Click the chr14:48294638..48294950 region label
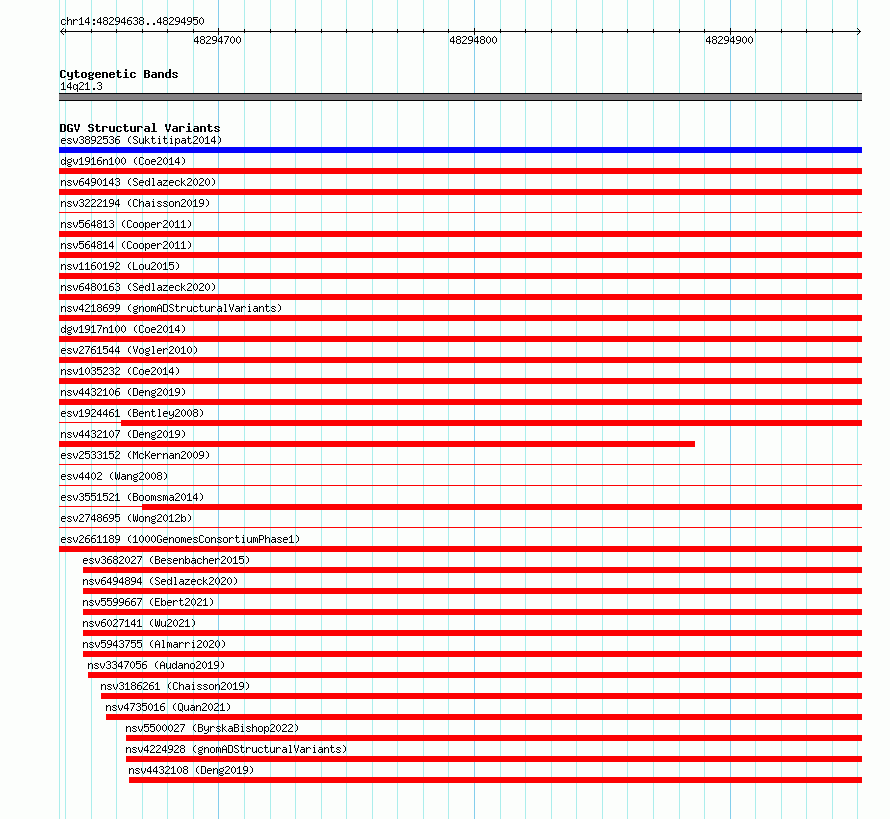The height and width of the screenshot is (819, 890). [132, 21]
